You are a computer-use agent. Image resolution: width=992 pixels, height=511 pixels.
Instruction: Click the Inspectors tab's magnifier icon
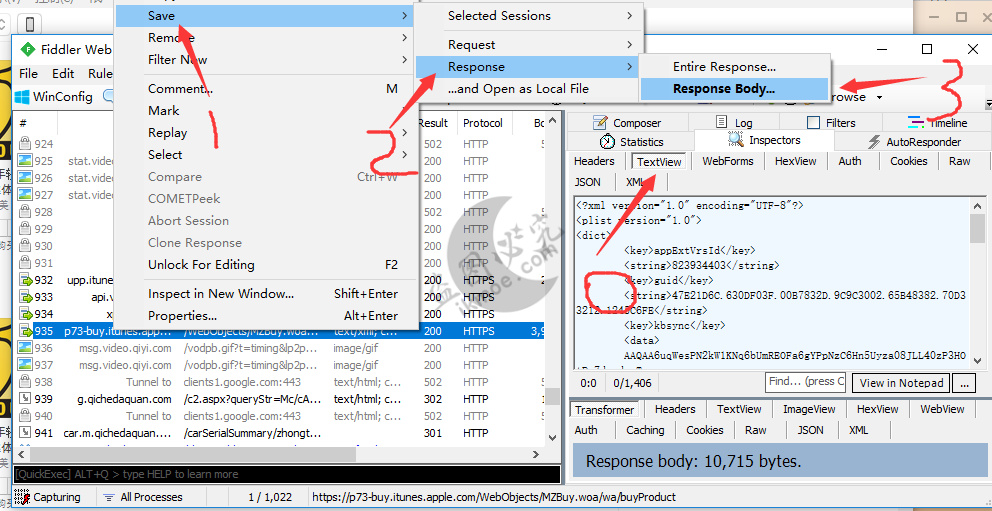[736, 140]
